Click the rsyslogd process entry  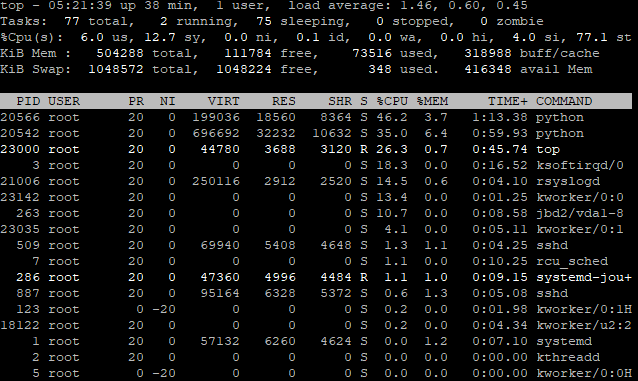pos(316,181)
